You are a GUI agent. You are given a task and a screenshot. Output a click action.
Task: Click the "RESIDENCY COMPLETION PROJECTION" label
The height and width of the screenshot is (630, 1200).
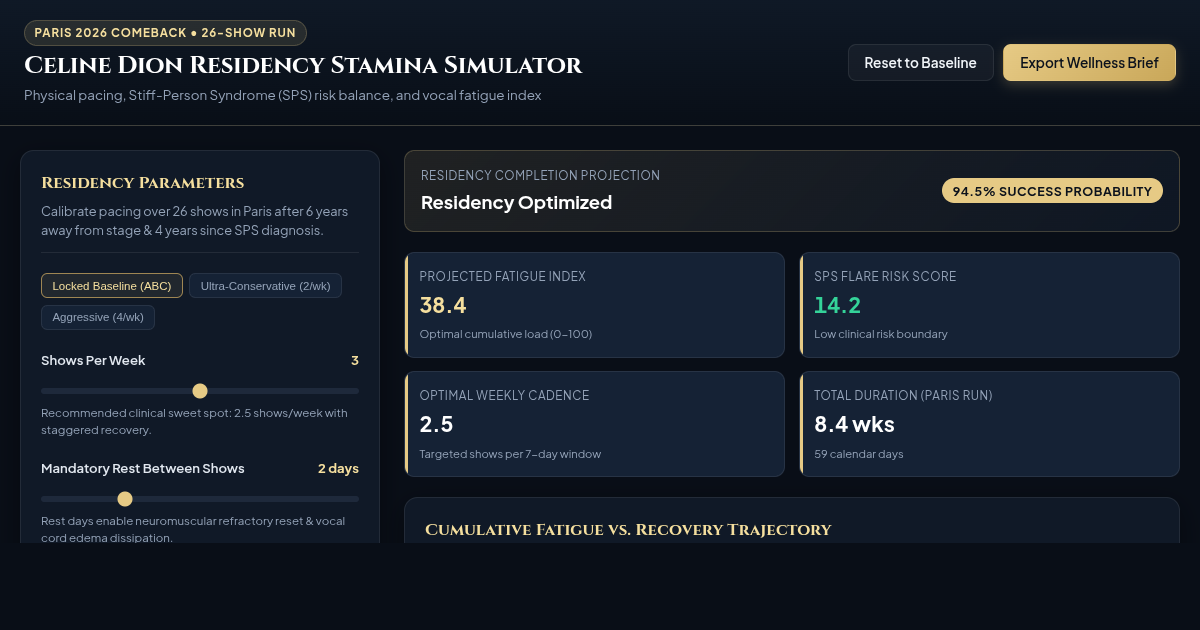pos(541,175)
